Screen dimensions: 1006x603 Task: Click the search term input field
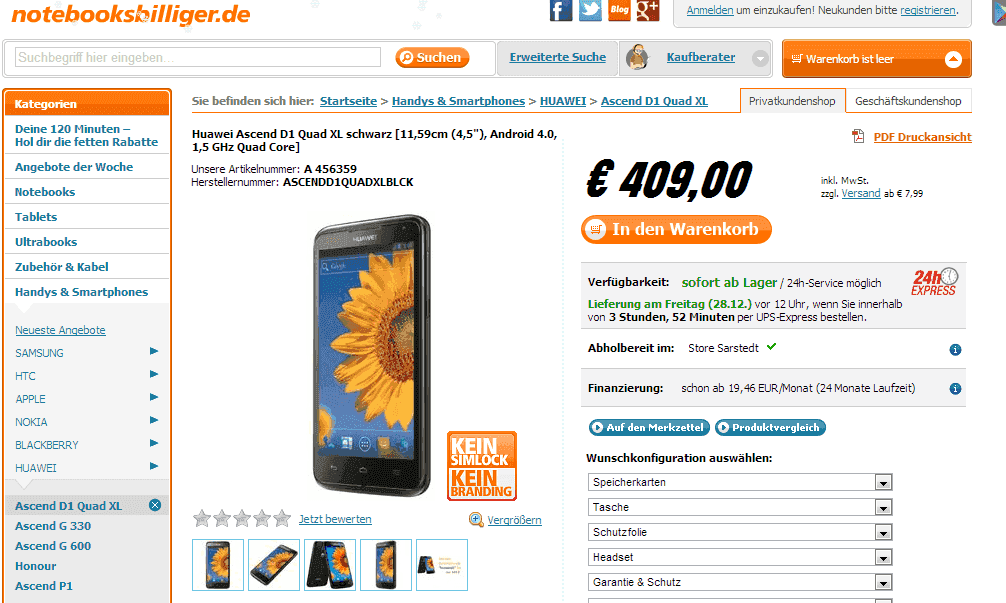tap(198, 57)
